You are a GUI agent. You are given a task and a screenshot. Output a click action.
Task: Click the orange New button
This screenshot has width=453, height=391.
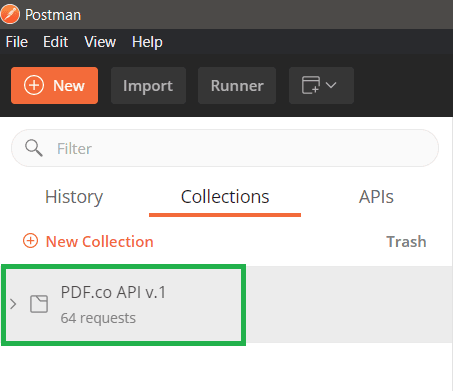pos(54,85)
